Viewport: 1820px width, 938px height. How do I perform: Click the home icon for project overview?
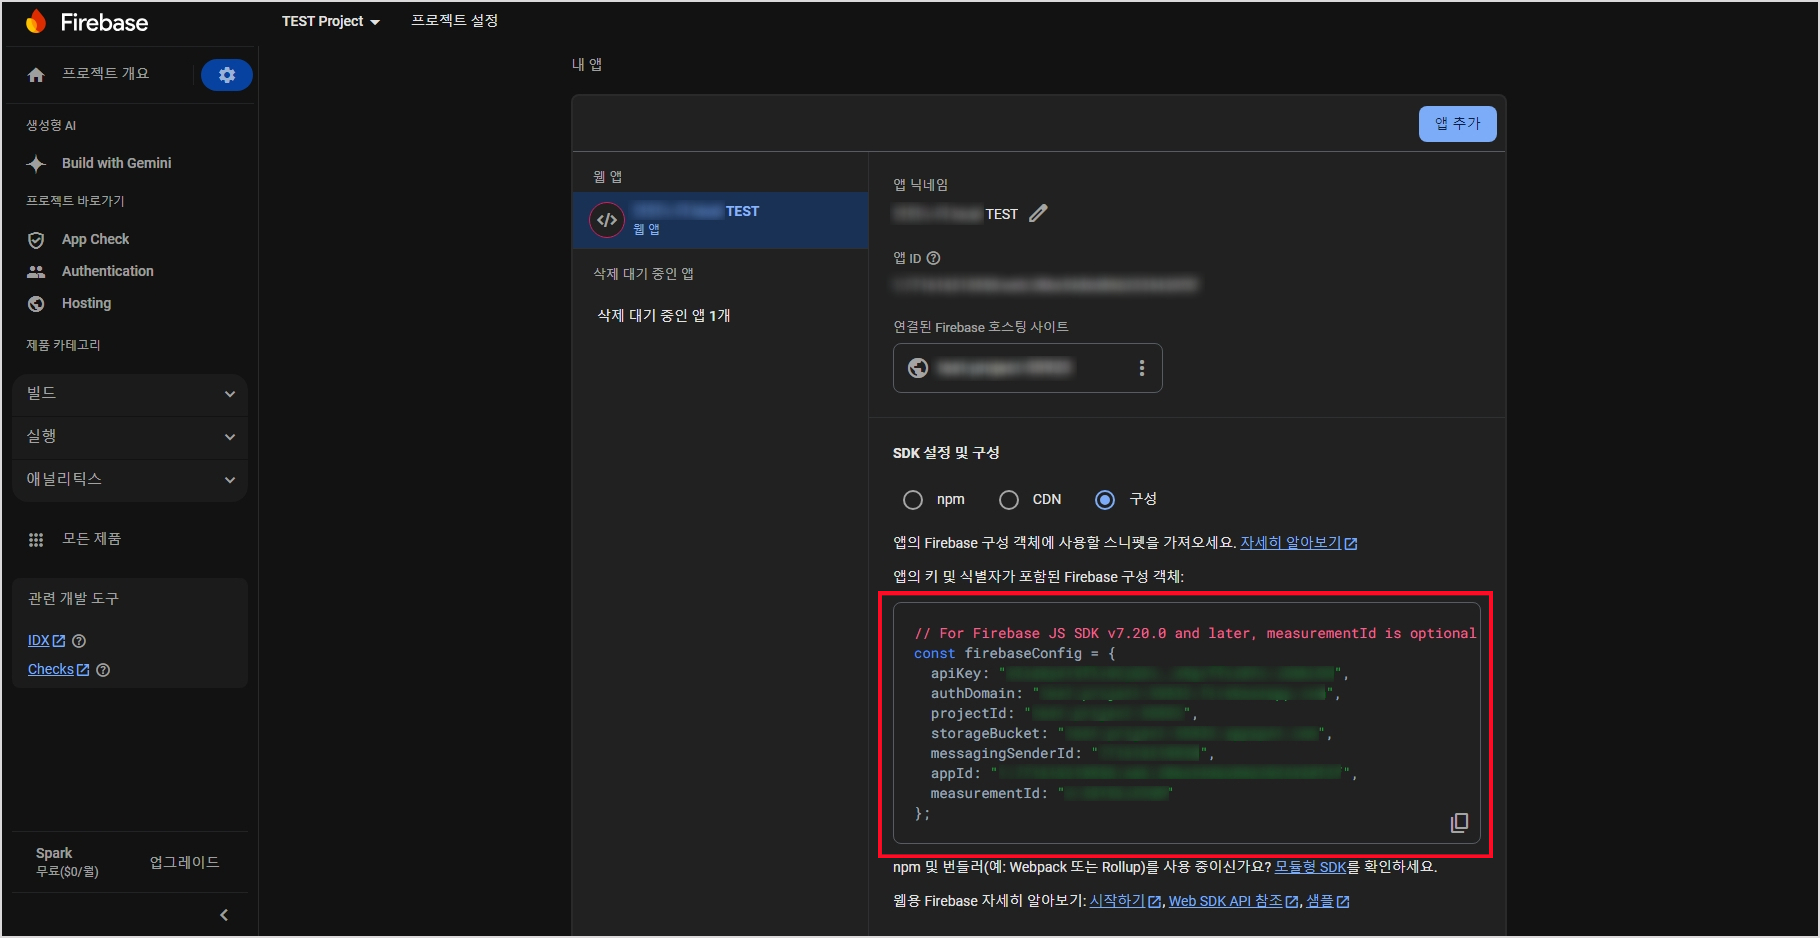(x=36, y=75)
